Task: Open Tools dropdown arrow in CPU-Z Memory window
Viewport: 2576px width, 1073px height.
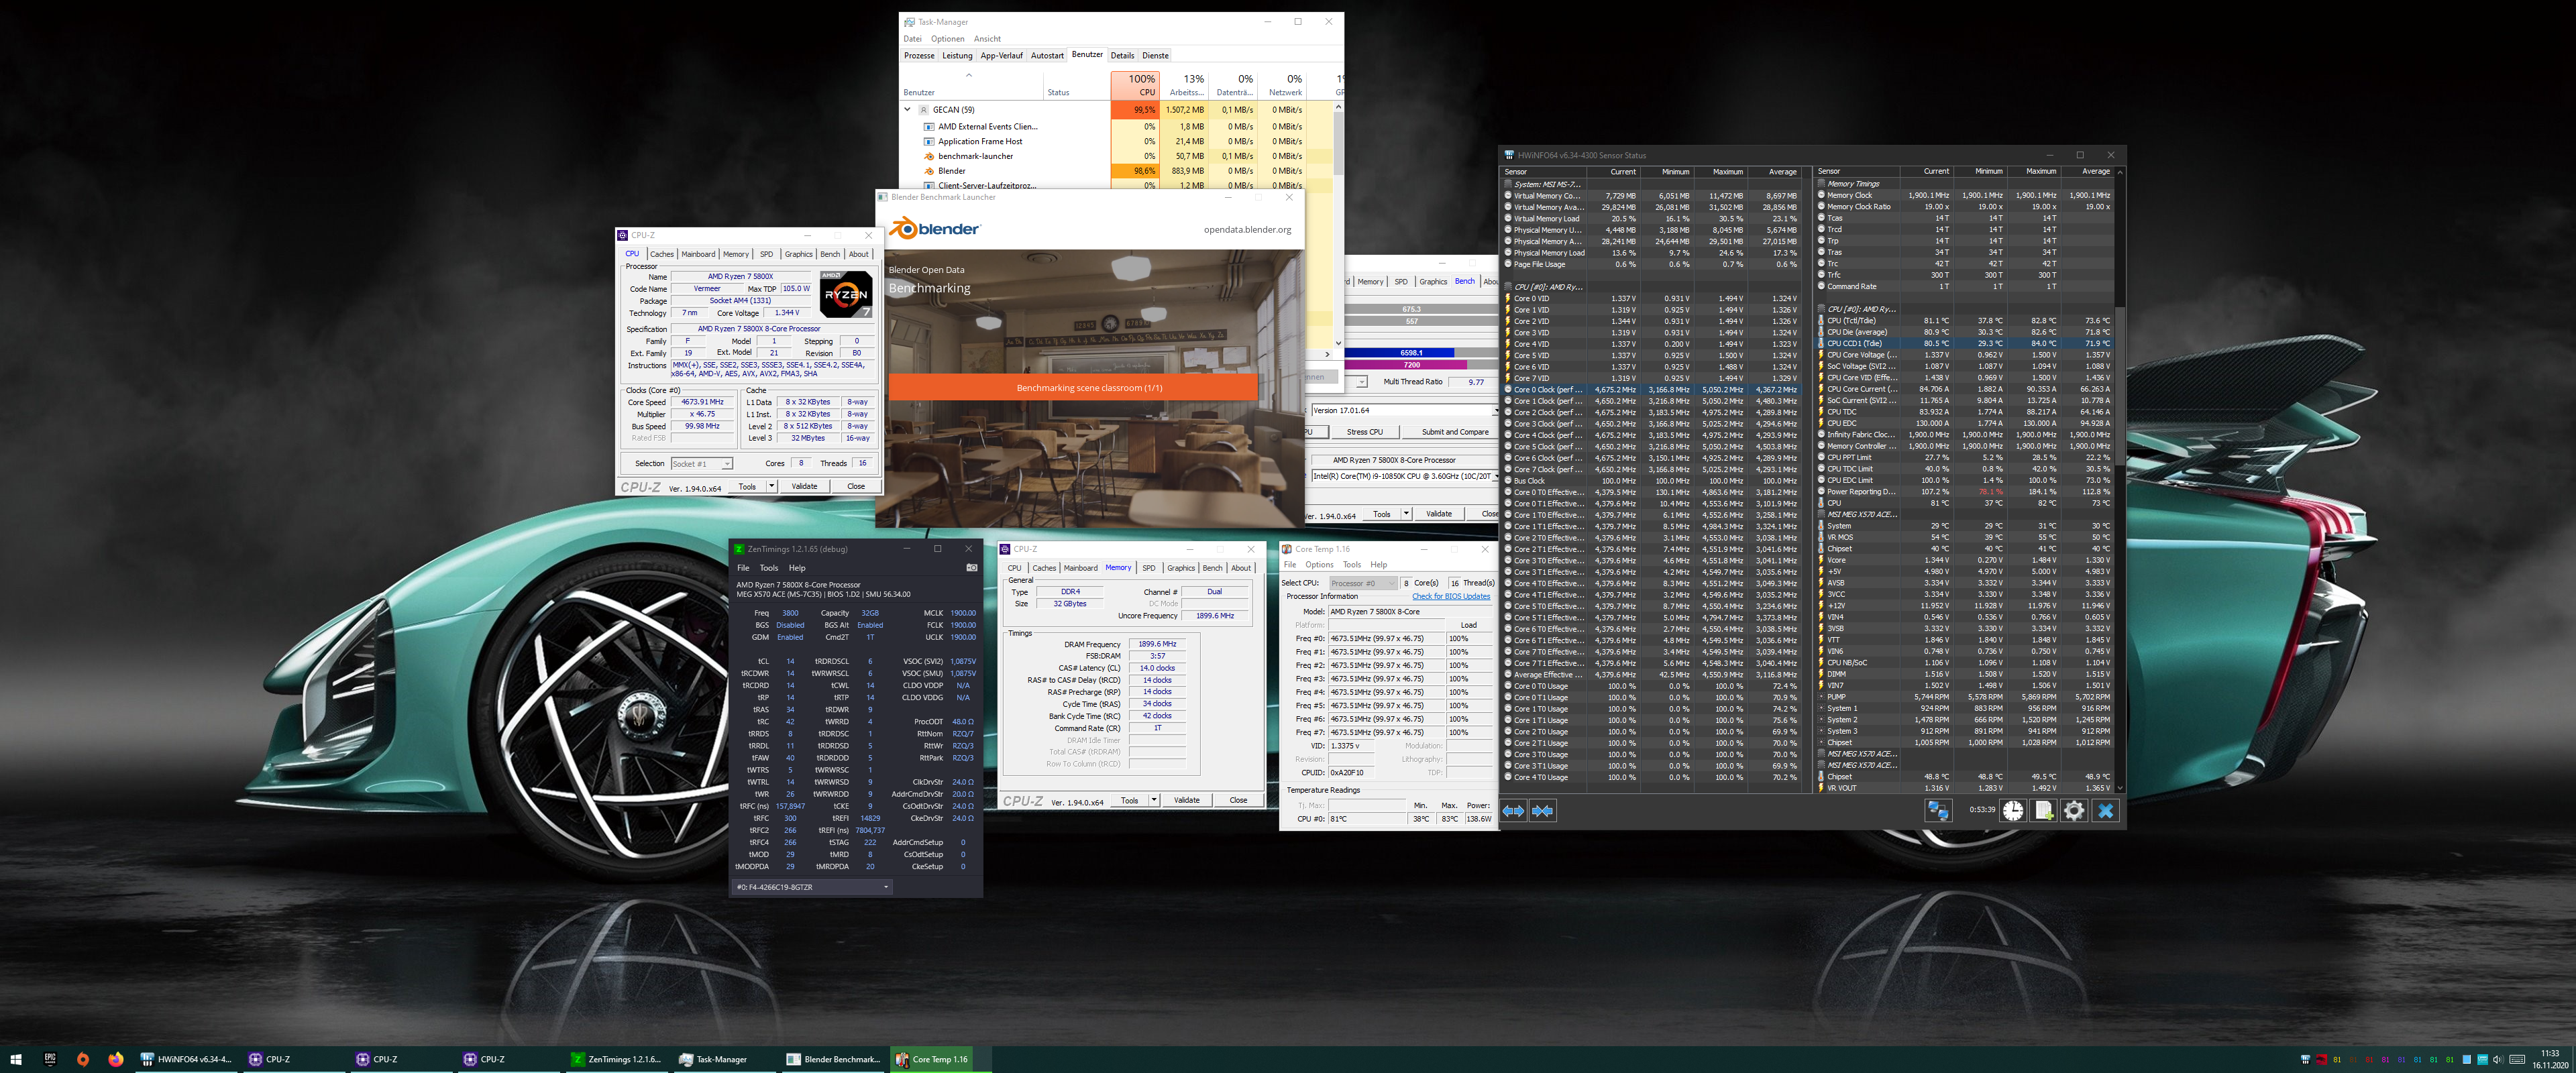Action: coord(1153,800)
